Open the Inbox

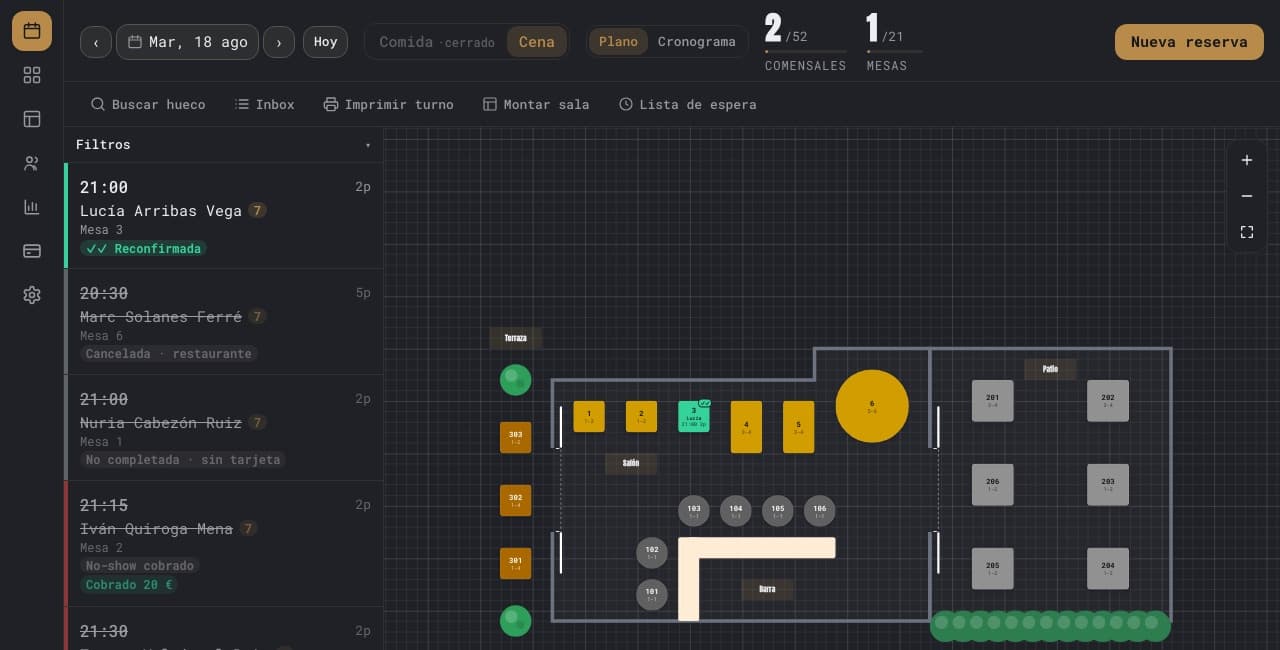[265, 104]
